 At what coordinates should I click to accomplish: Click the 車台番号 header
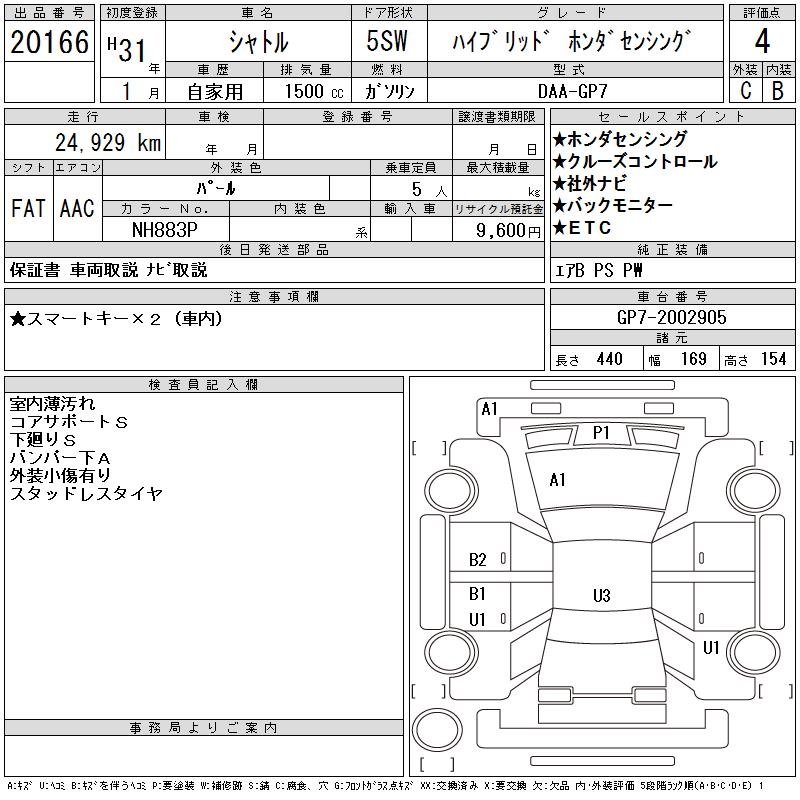click(x=672, y=296)
